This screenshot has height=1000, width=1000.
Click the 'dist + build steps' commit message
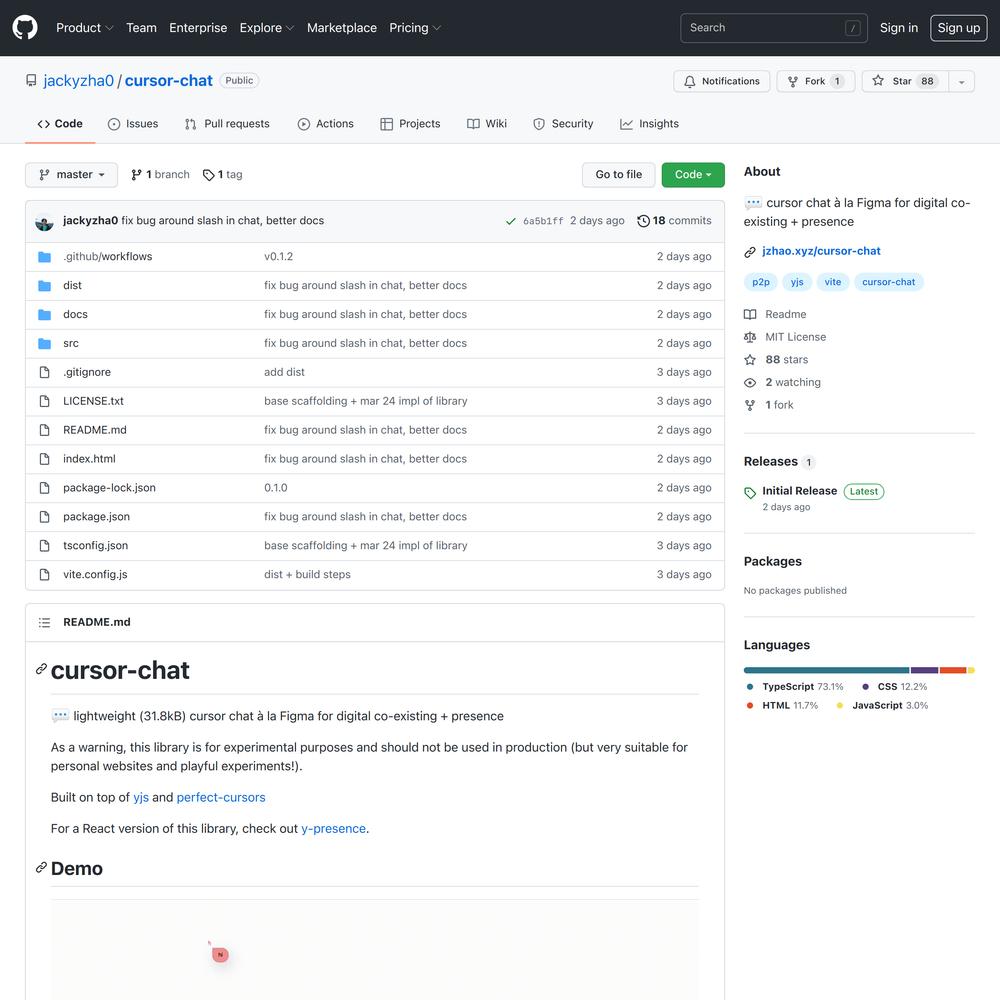(x=307, y=575)
